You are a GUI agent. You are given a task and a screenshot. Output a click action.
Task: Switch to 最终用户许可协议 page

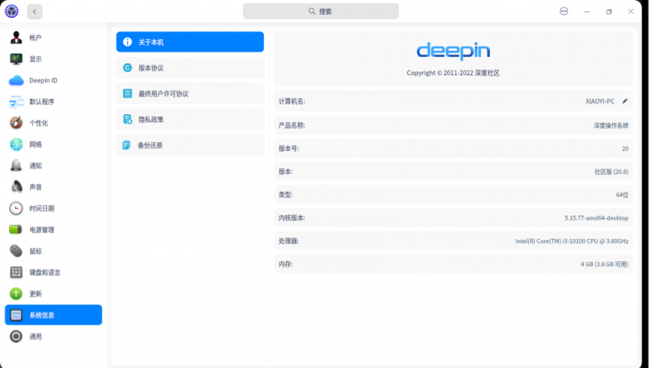(x=190, y=94)
